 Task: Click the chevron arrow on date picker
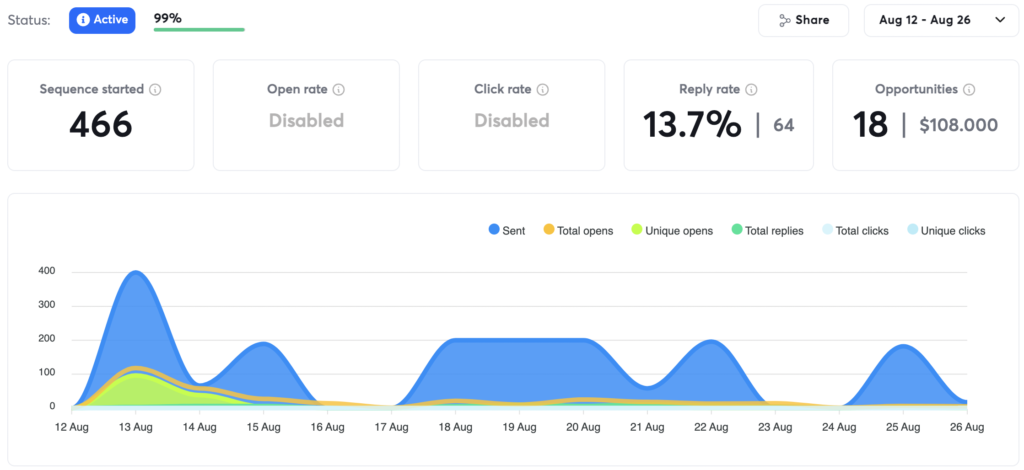(x=1000, y=20)
